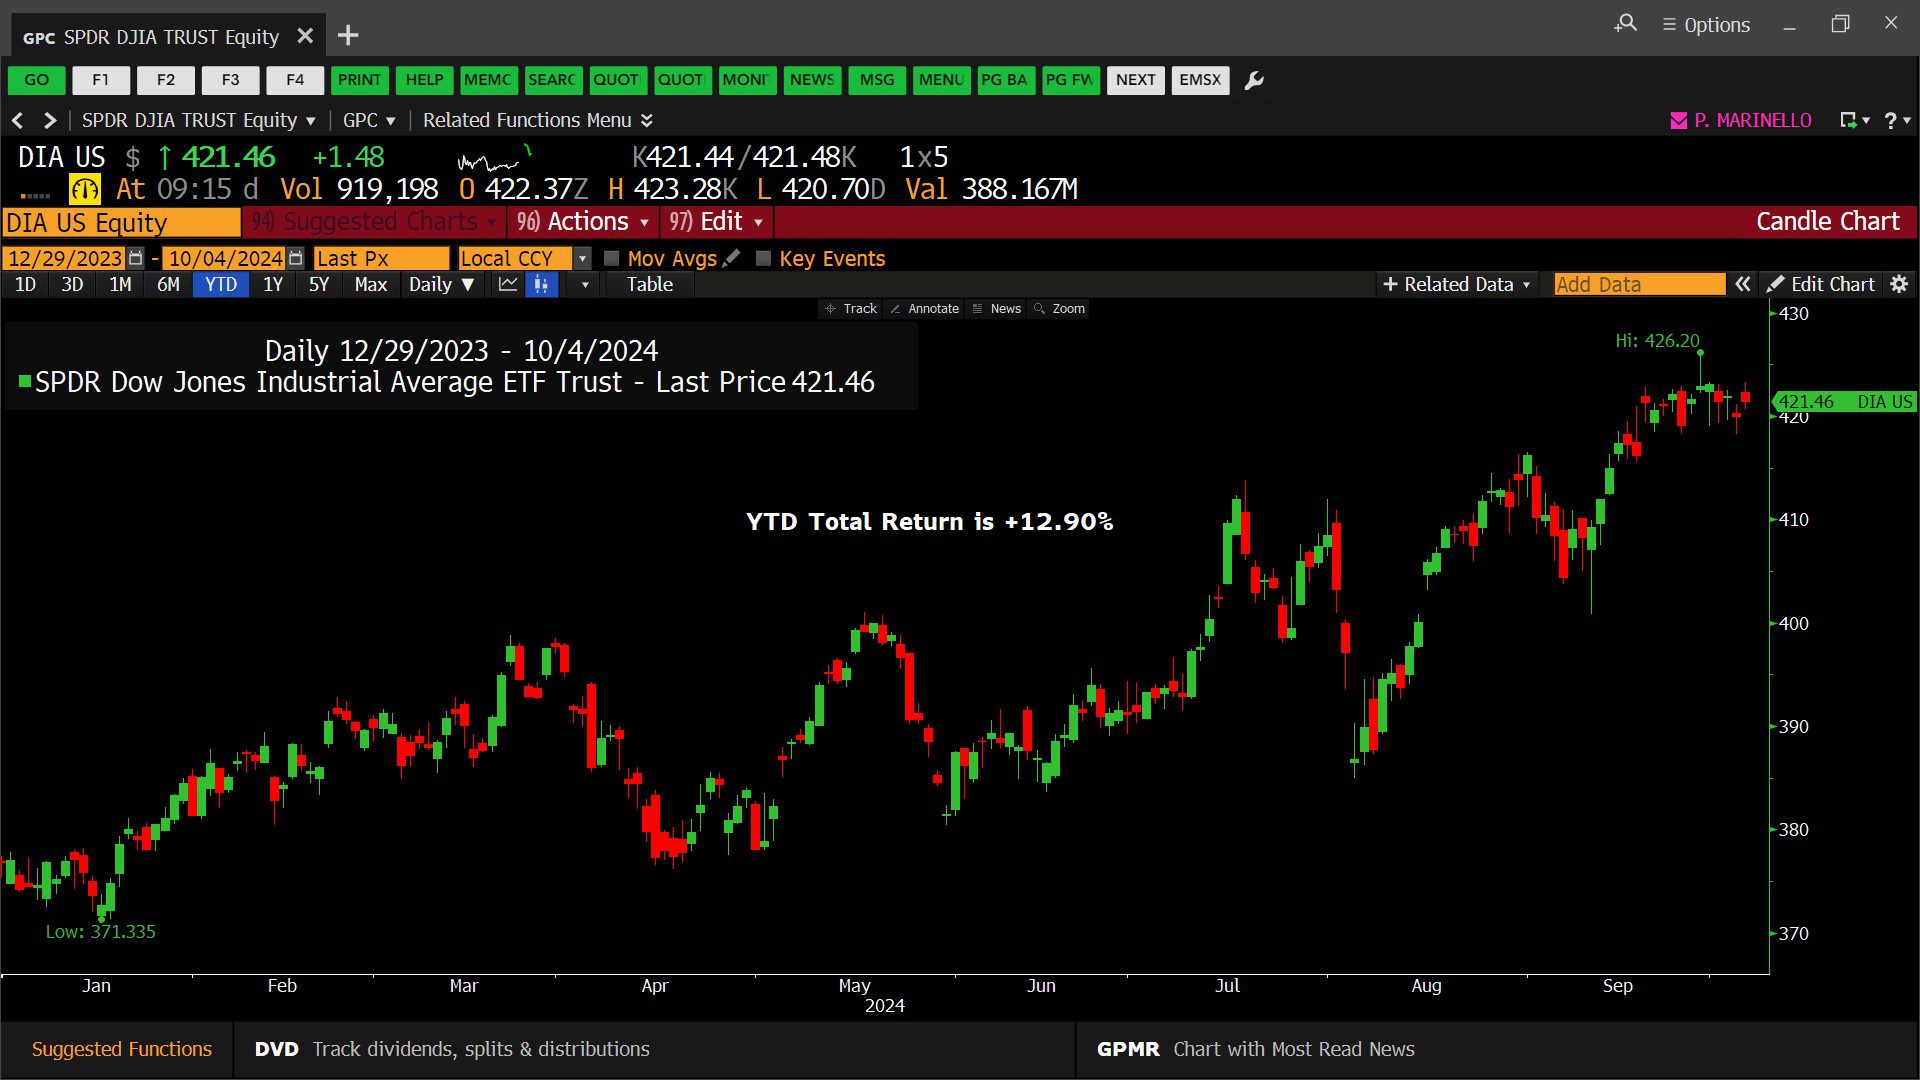This screenshot has height=1080, width=1920.
Task: Open the Daily periodicity dropdown
Action: point(441,284)
